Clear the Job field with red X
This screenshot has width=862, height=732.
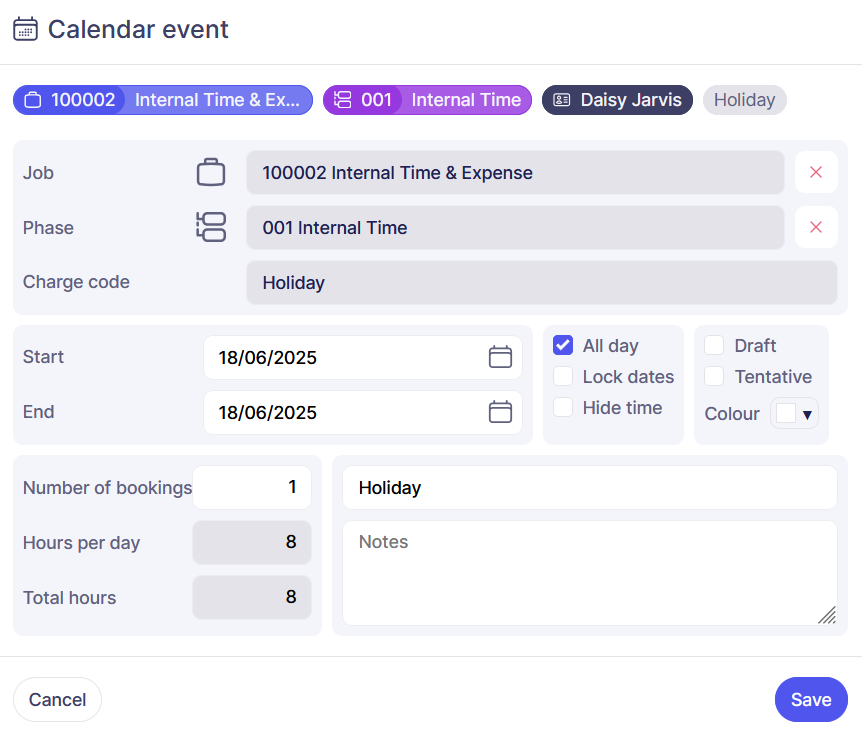[816, 172]
